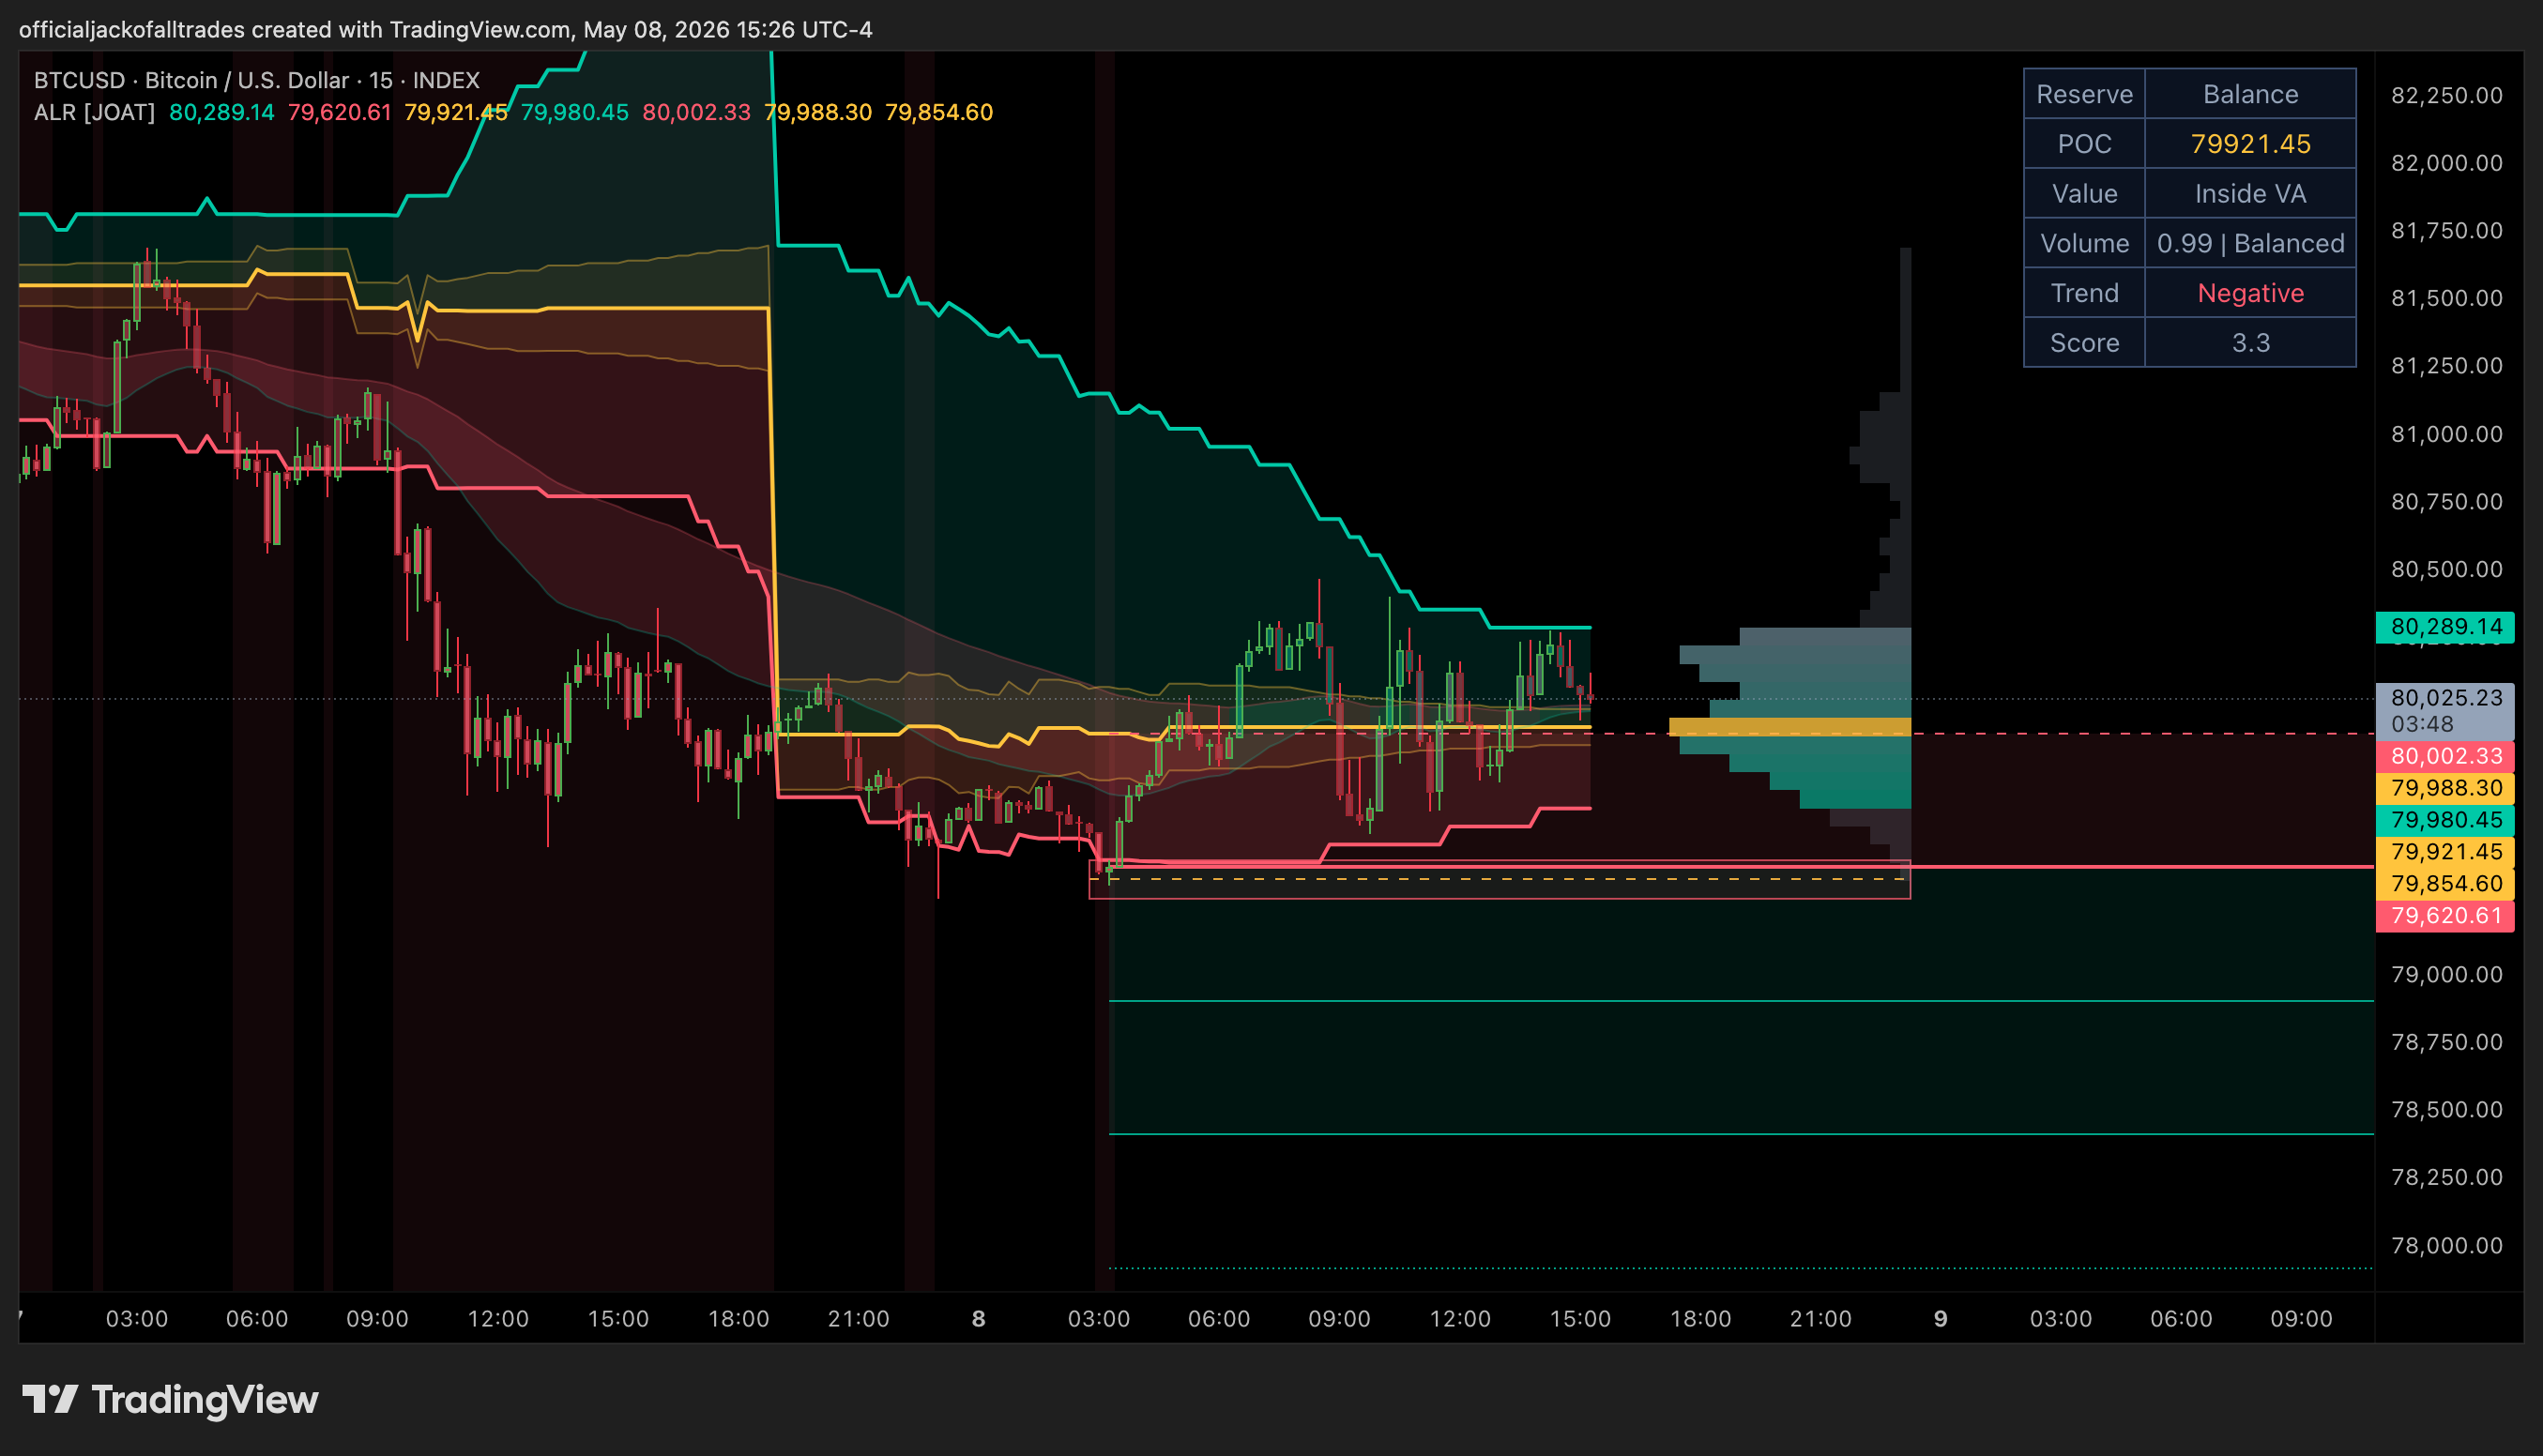Click the Score value 3.3
The image size is (2543, 1456).
[2250, 343]
